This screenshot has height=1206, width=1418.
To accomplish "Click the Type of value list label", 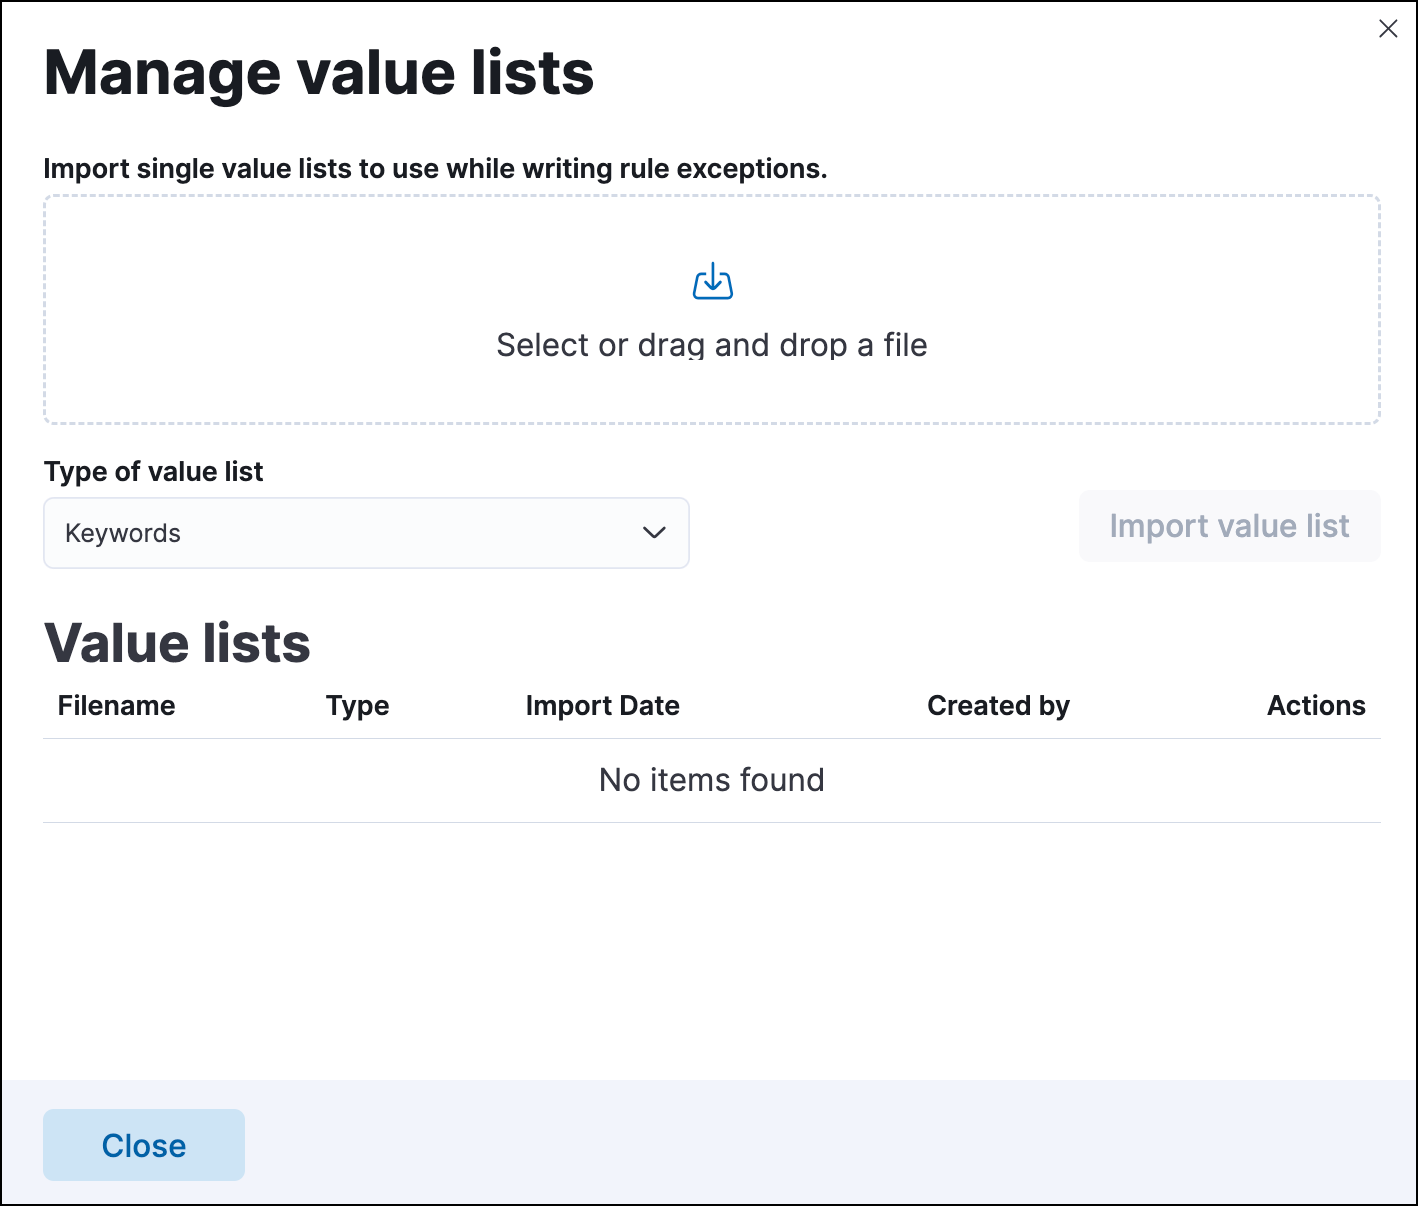I will click(x=153, y=471).
